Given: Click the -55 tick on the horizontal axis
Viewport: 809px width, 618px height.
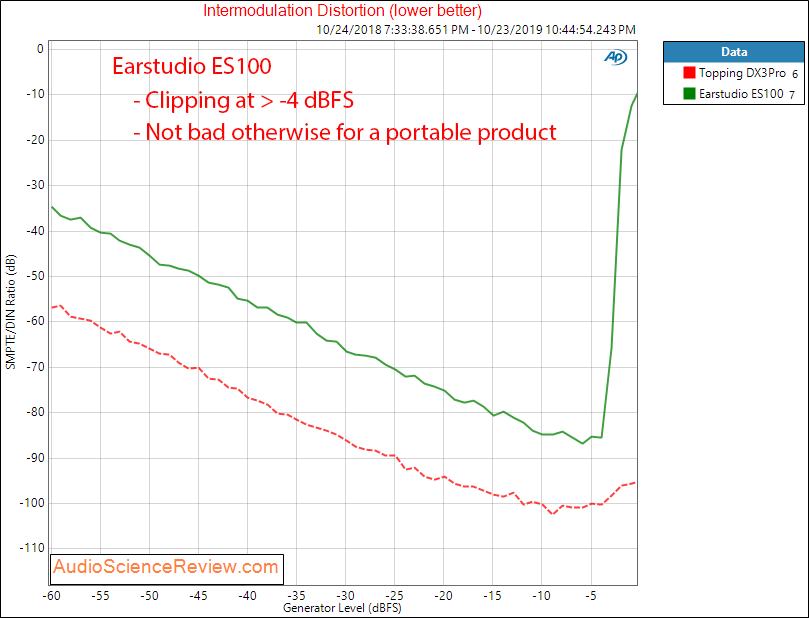Looking at the screenshot, I should [x=101, y=596].
